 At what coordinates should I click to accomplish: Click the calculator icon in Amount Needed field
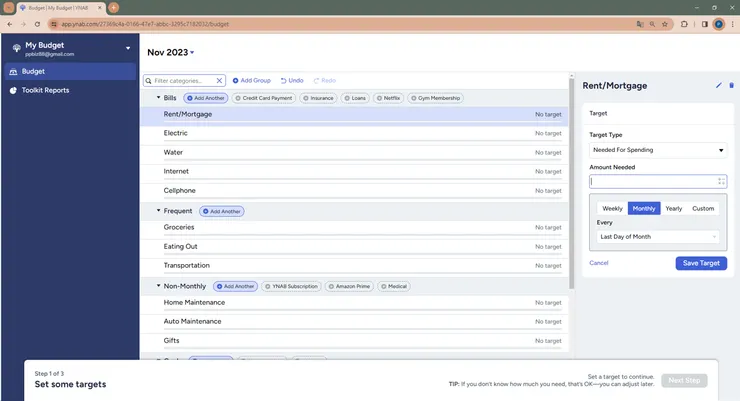(721, 181)
